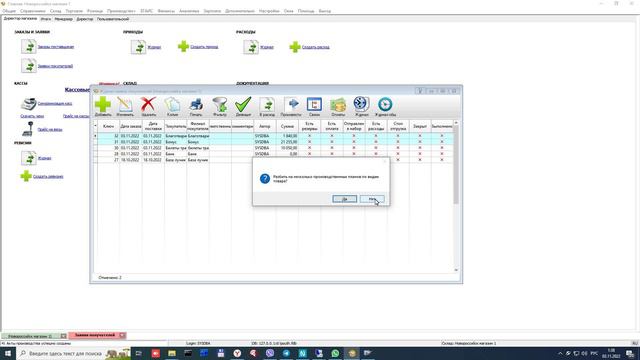Open the Оплаты money icon
The height and width of the screenshot is (360, 640).
coord(338,105)
